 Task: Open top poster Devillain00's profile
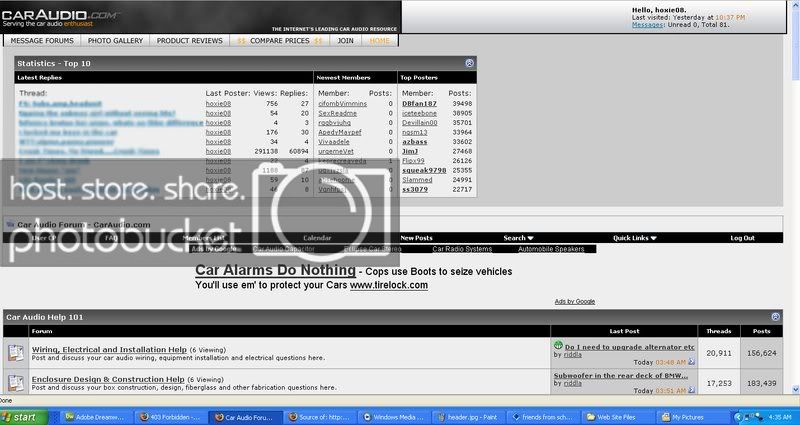click(x=419, y=122)
